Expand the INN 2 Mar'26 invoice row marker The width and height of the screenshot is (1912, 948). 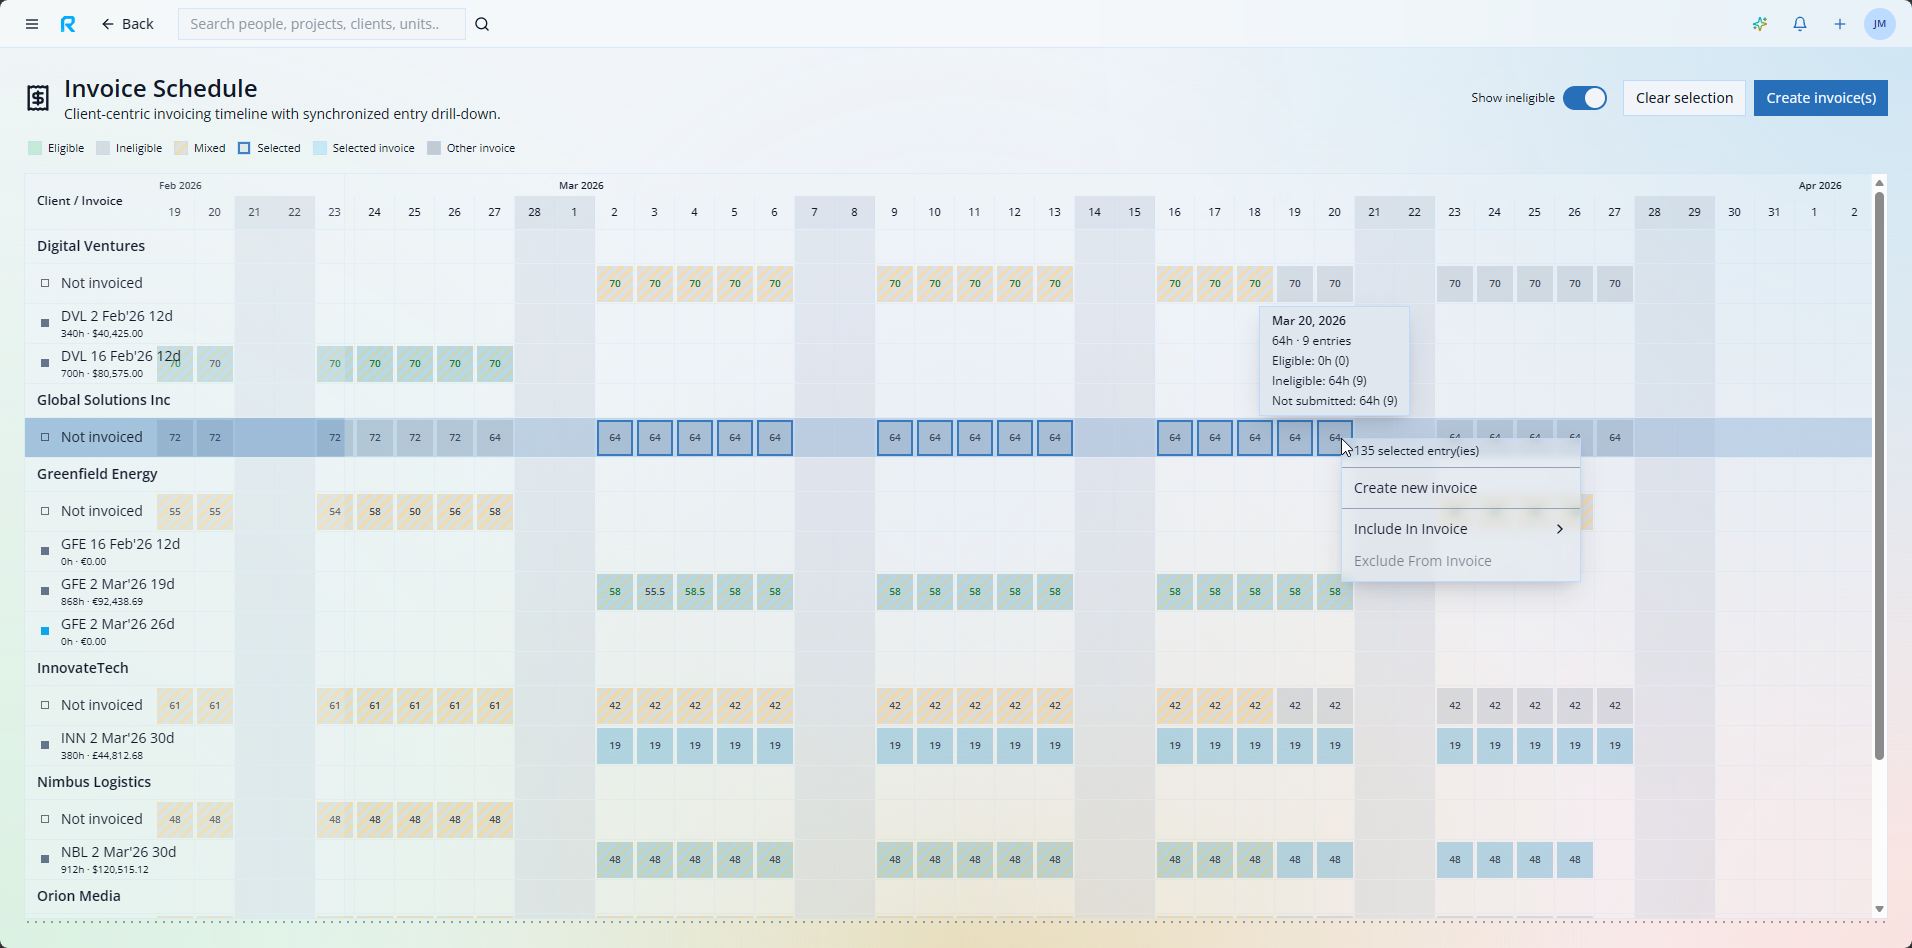tap(44, 744)
